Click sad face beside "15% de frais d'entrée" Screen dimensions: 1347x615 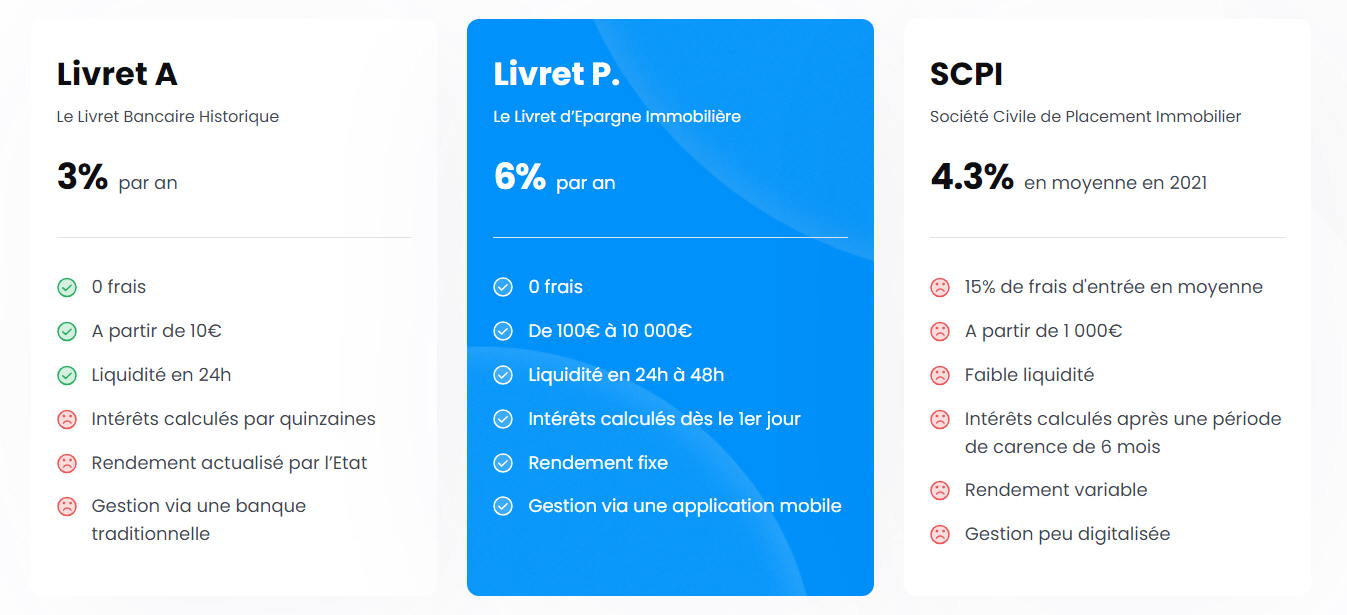tap(940, 288)
